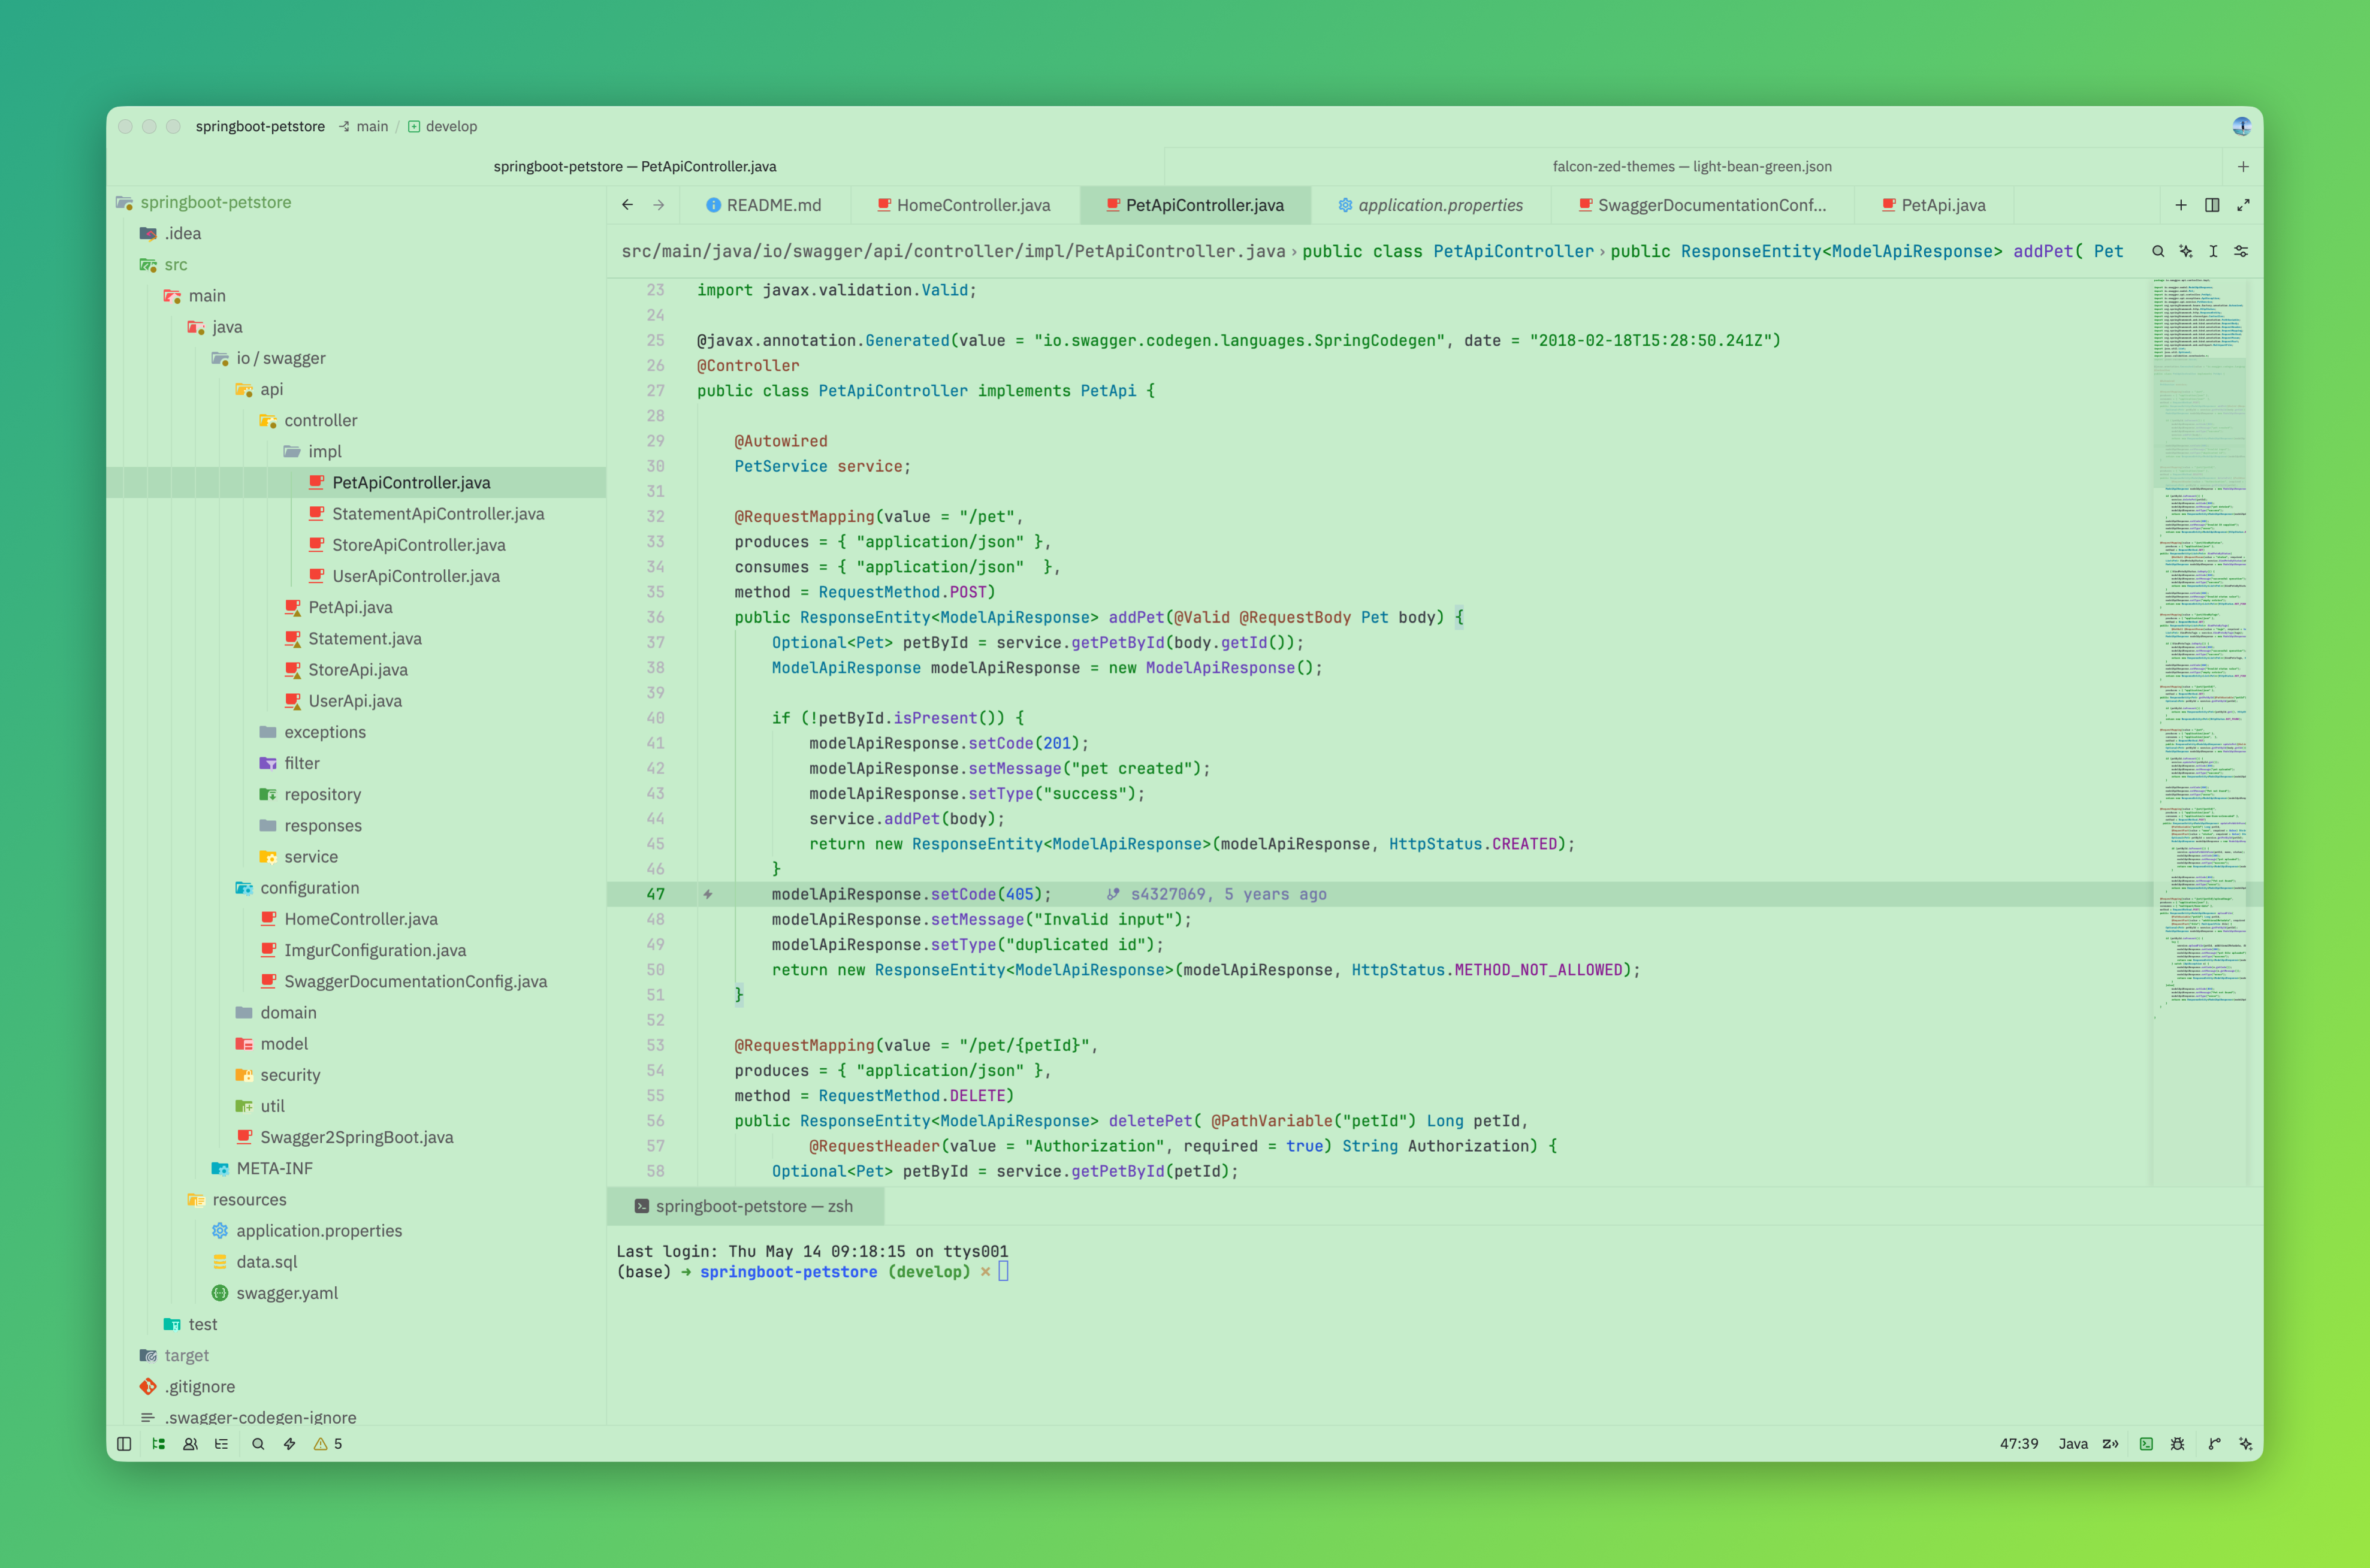Open diagnostics showing 5 warnings
The height and width of the screenshot is (1568, 2370).
coord(328,1444)
